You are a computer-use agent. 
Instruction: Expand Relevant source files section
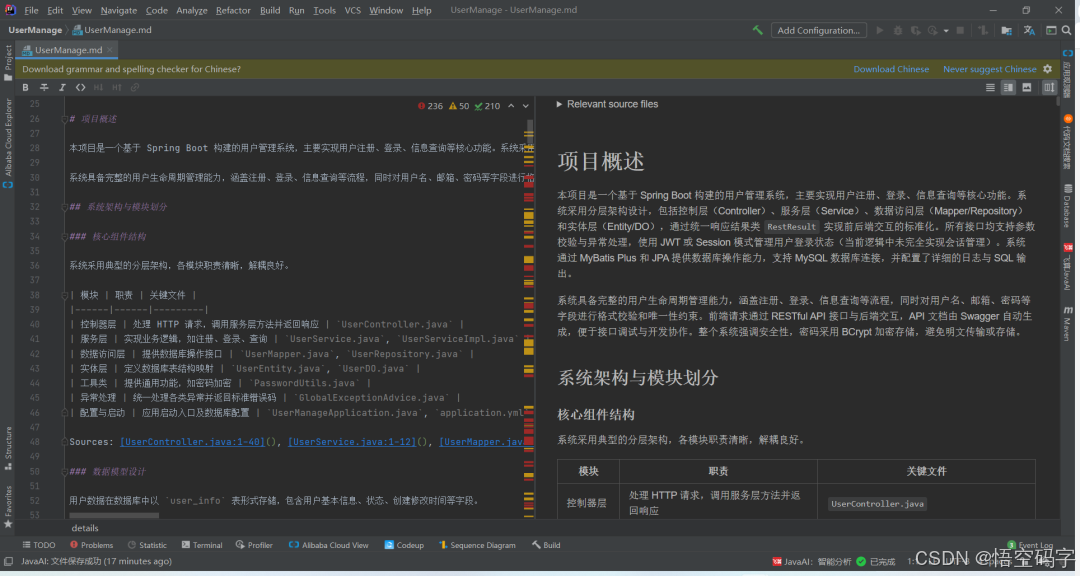tap(607, 104)
